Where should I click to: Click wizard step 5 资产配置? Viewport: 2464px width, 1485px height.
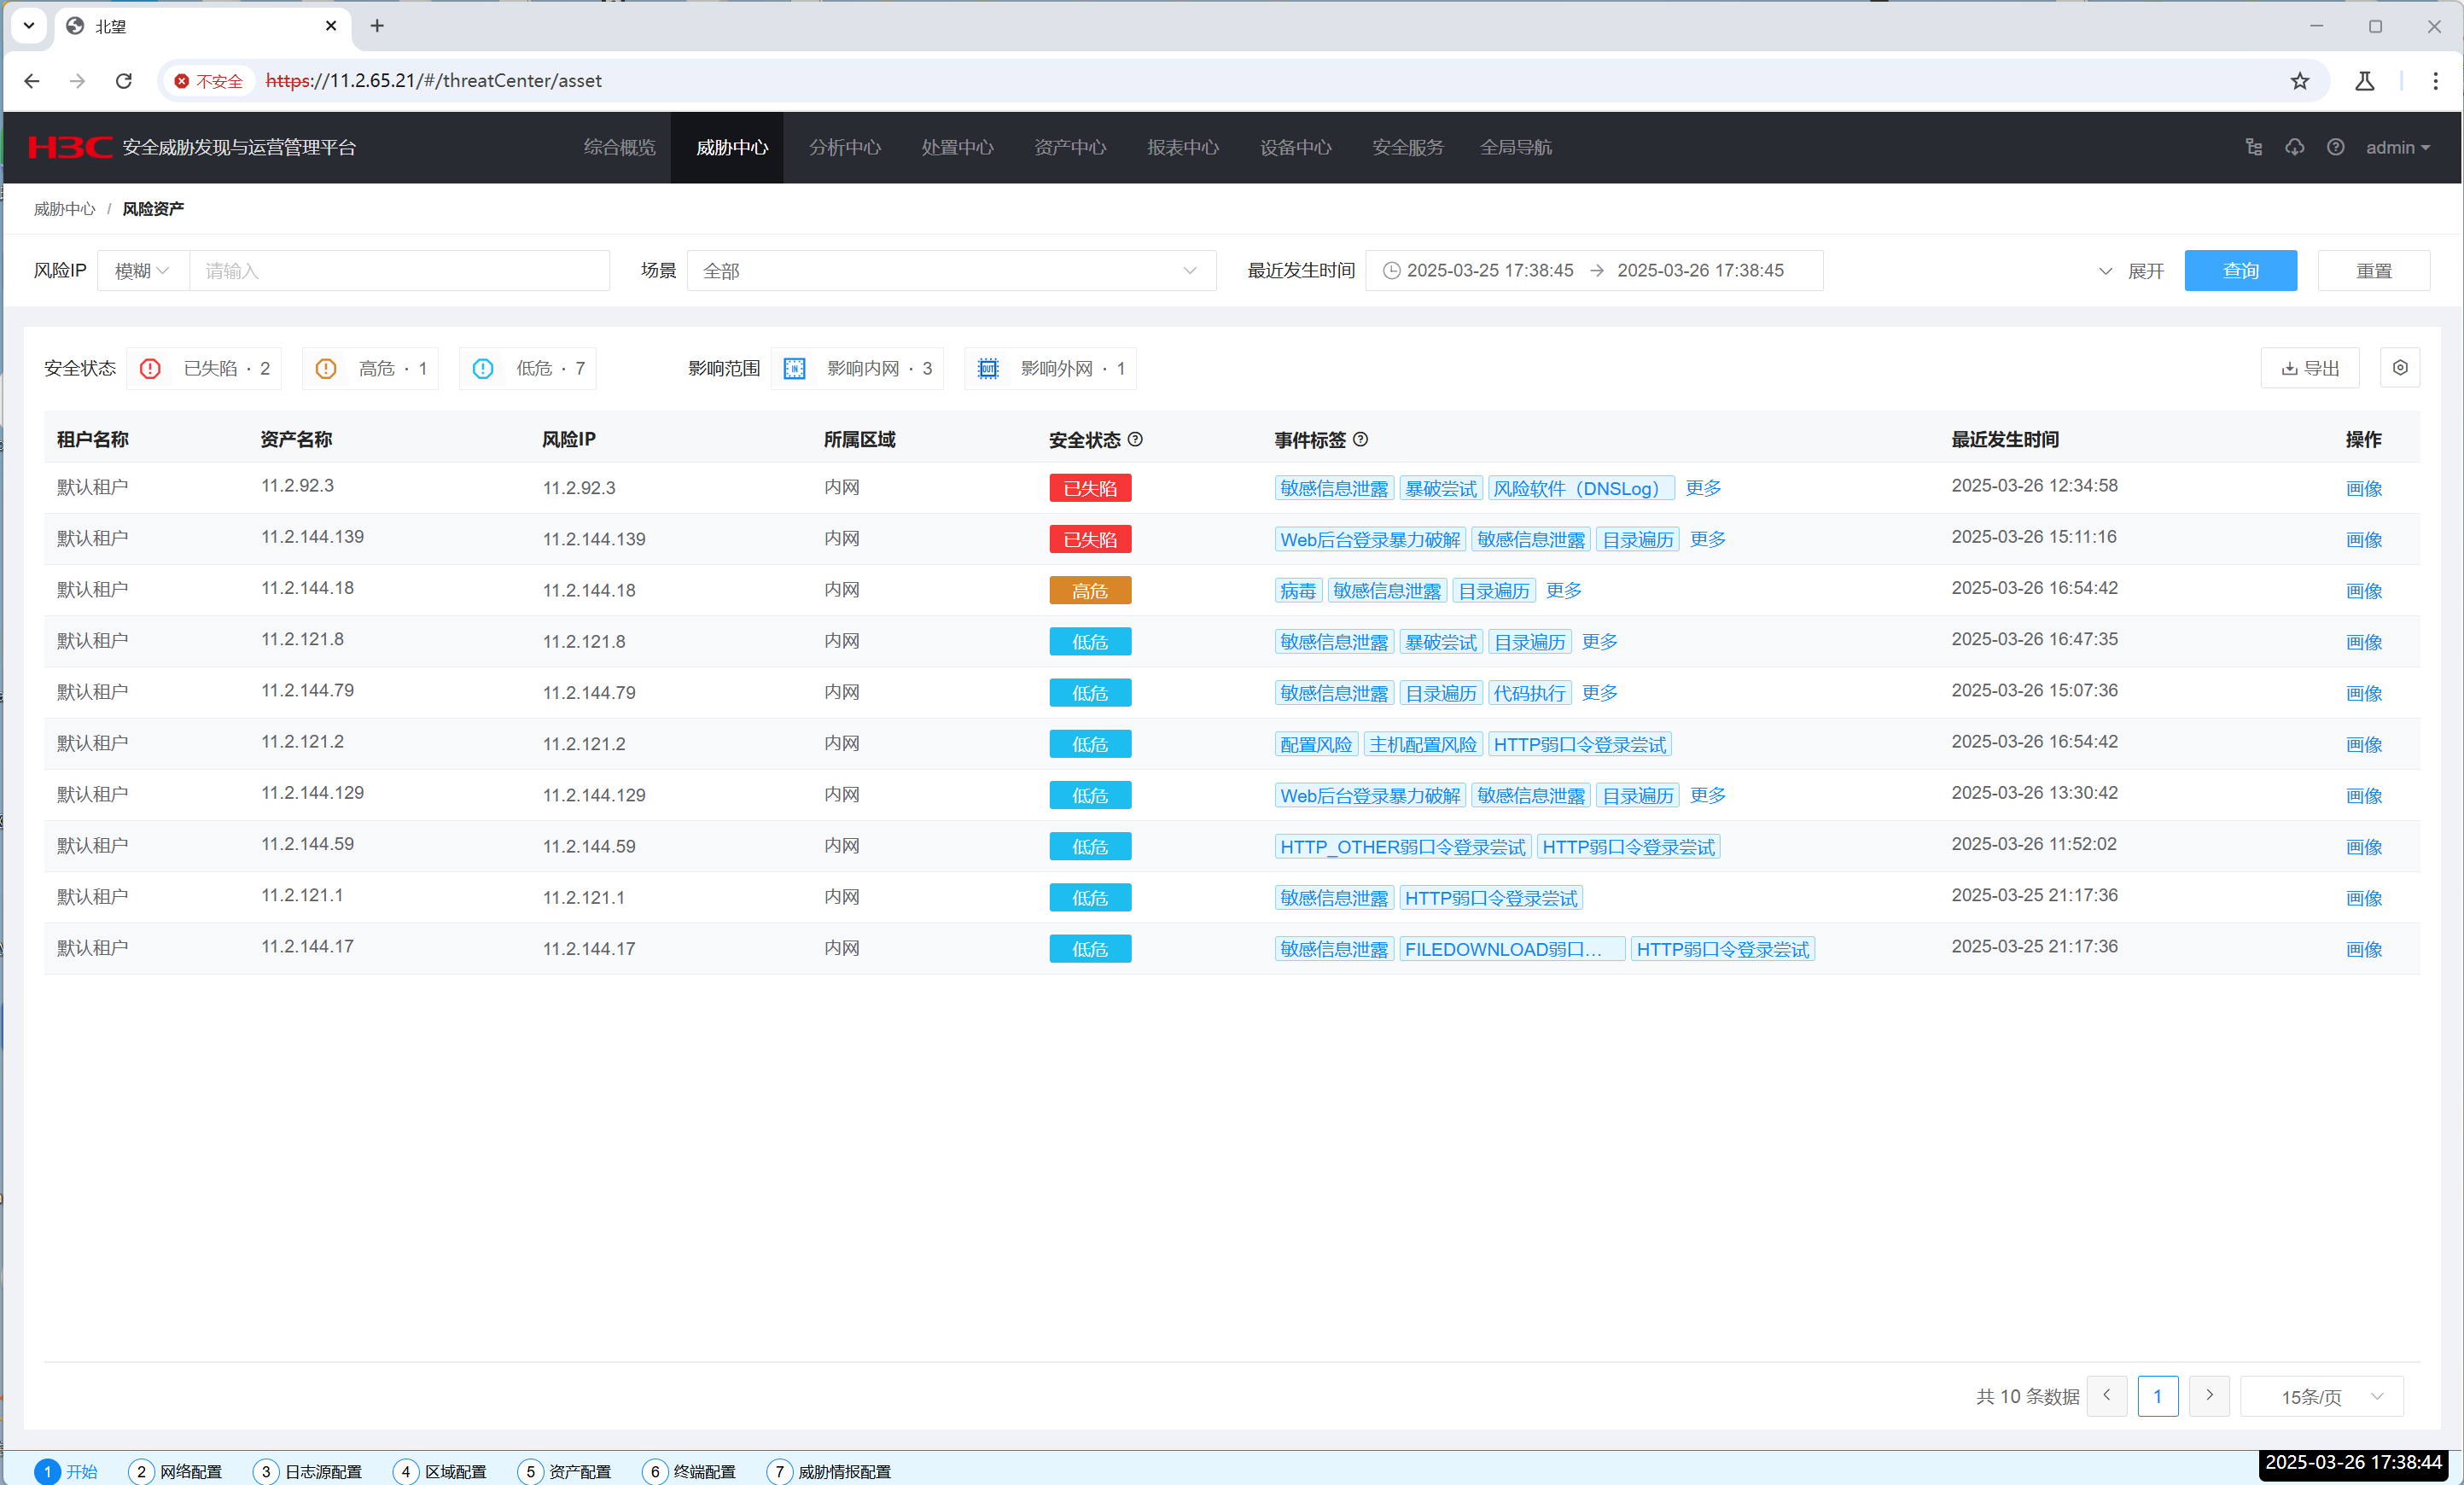pyautogui.click(x=565, y=1471)
